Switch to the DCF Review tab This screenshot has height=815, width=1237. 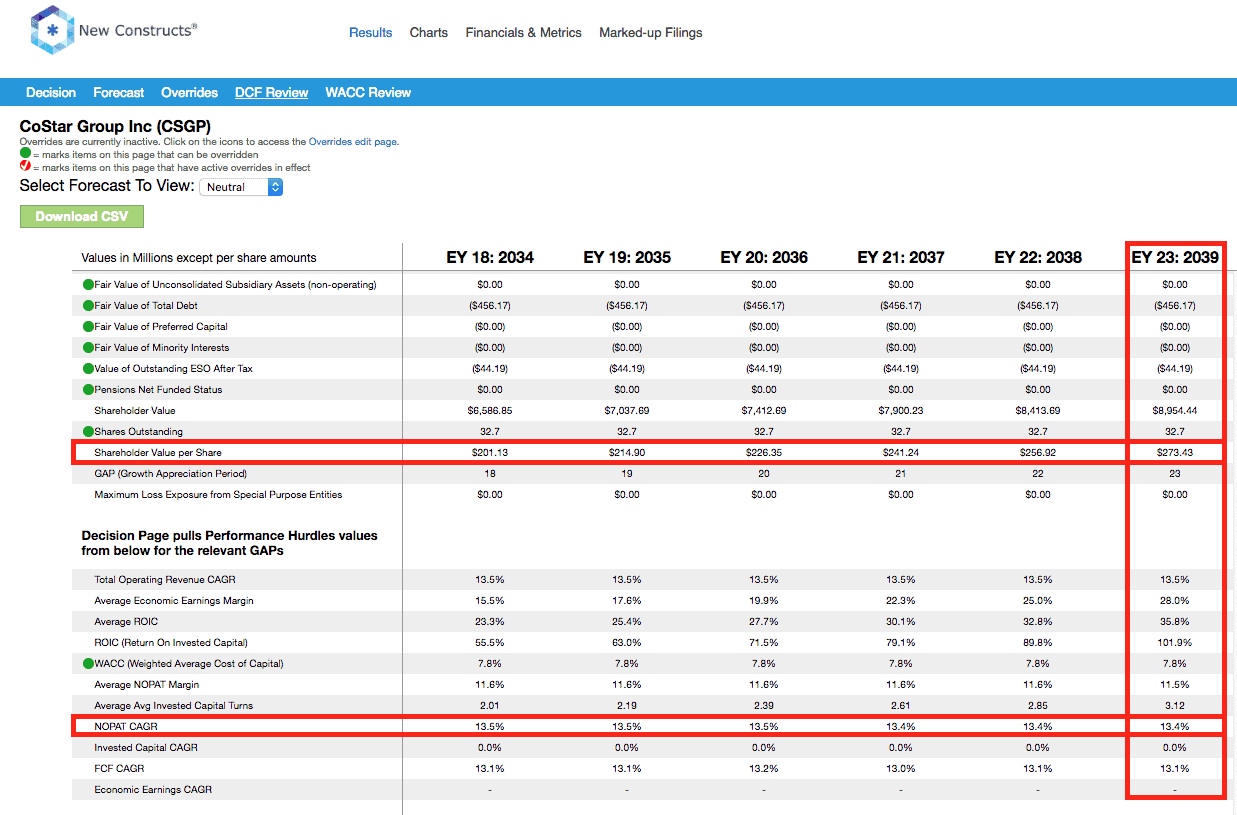click(271, 93)
